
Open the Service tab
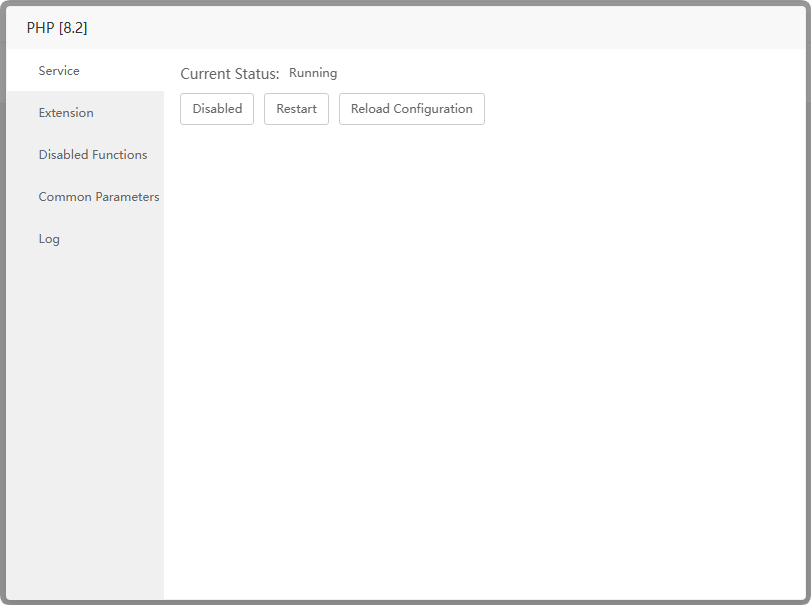(85, 70)
